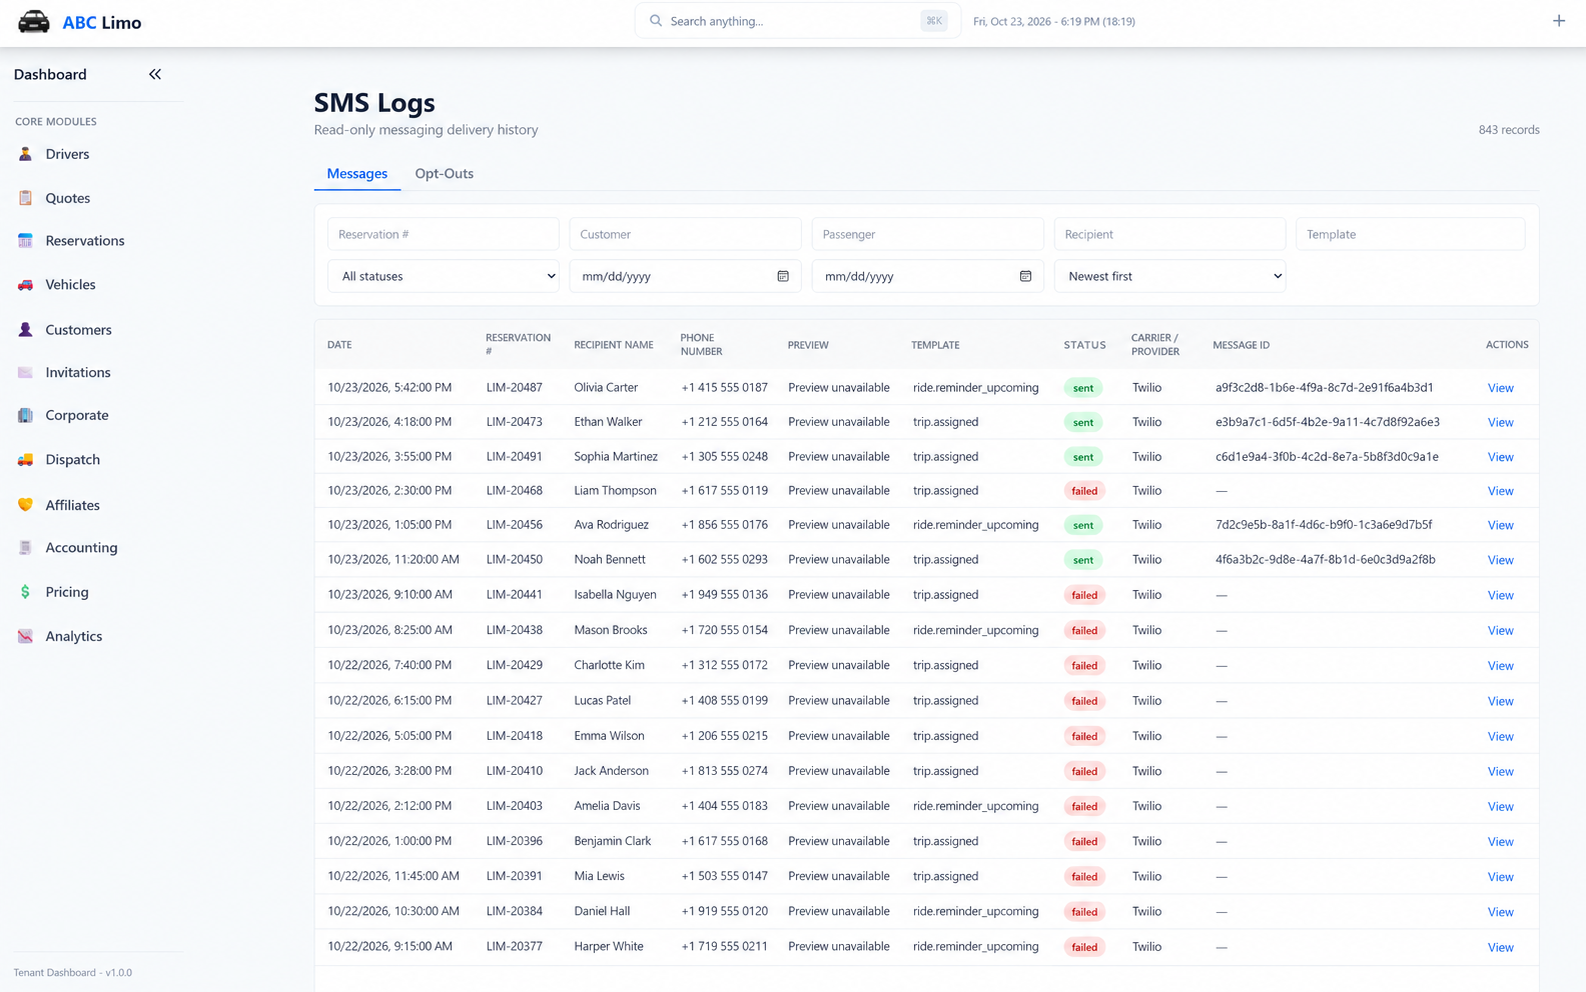
Task: Select the Dispatch menu label
Action: point(72,459)
